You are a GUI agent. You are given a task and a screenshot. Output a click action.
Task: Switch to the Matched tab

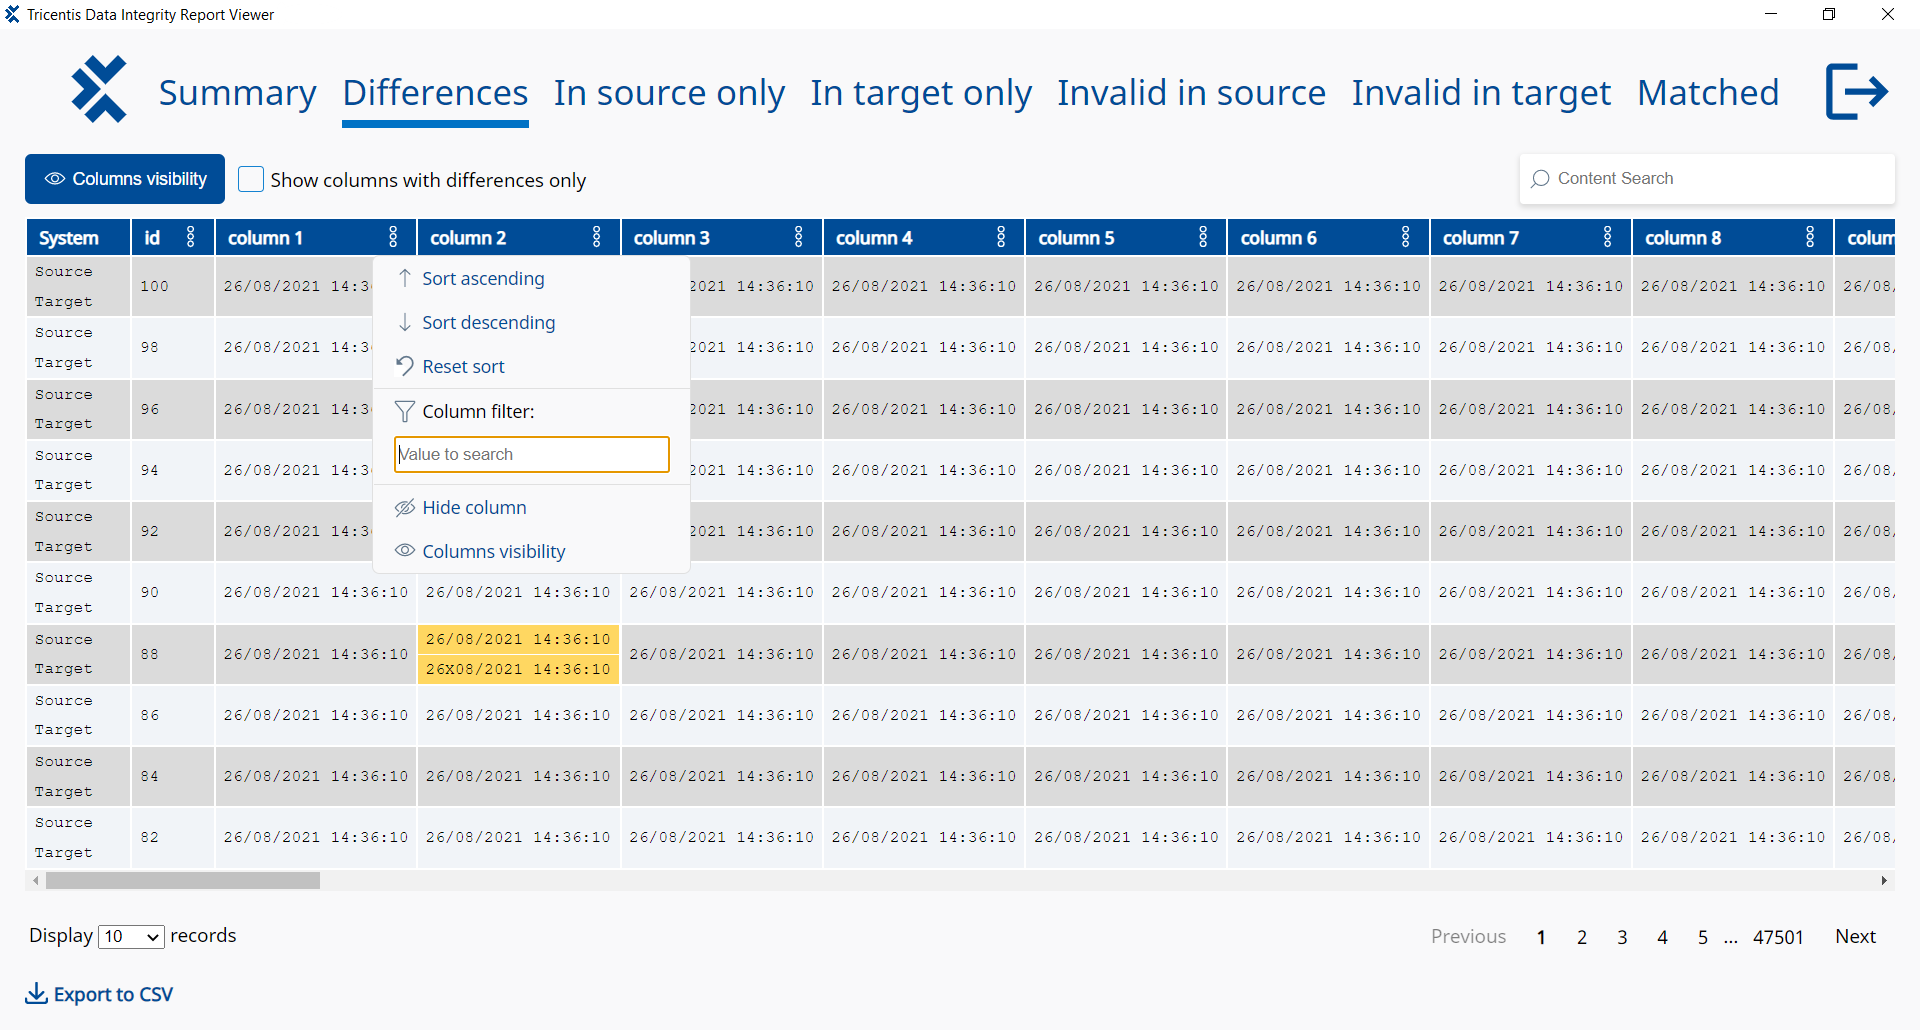pos(1708,92)
